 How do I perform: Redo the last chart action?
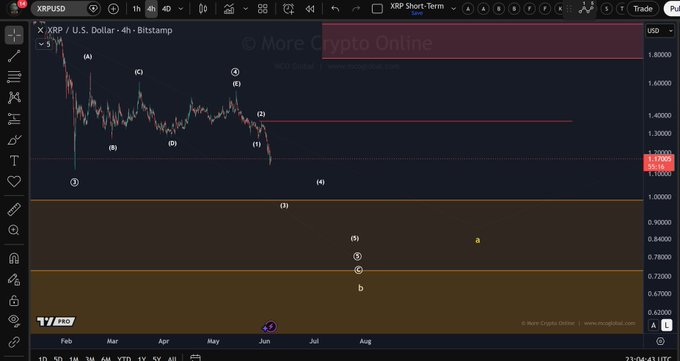point(356,9)
